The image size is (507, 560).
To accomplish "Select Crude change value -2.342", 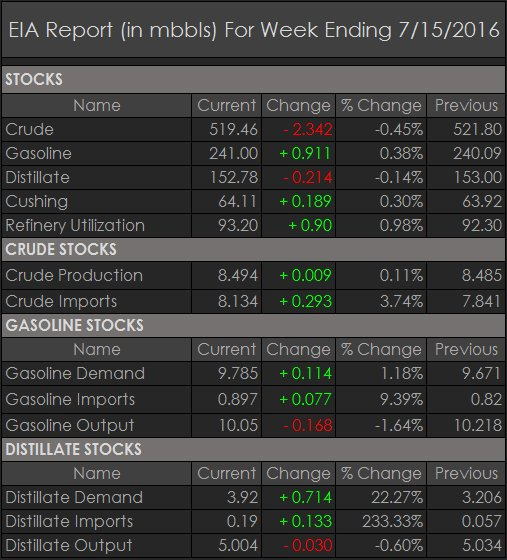I will (307, 129).
